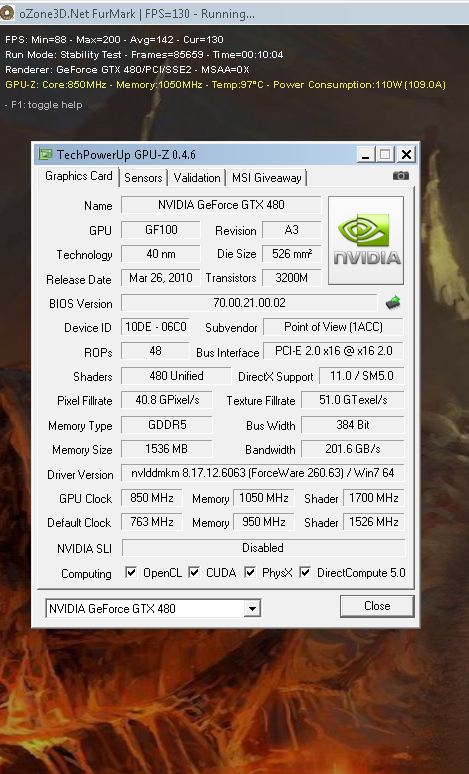Click the FurMark GPU-Z stats line in yellow
Image resolution: width=469 pixels, height=774 pixels.
(225, 84)
